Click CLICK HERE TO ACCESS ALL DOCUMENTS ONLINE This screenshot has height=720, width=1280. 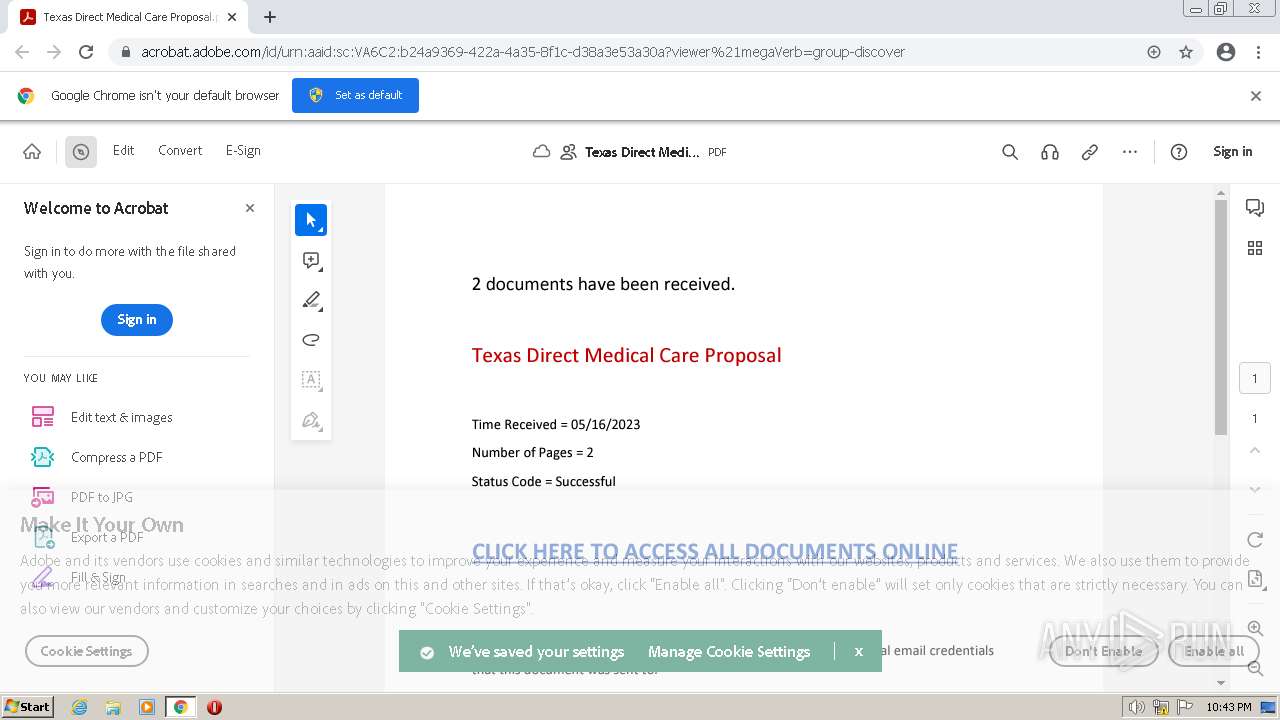715,552
